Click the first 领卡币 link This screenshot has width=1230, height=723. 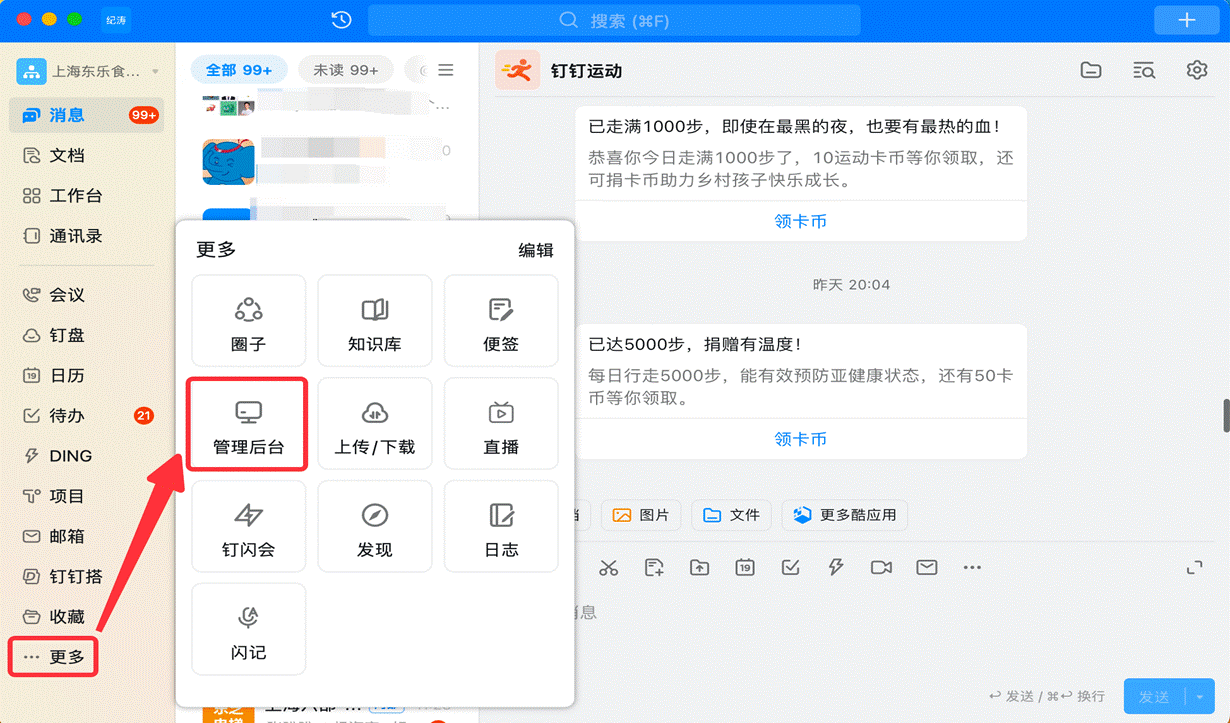click(x=800, y=221)
